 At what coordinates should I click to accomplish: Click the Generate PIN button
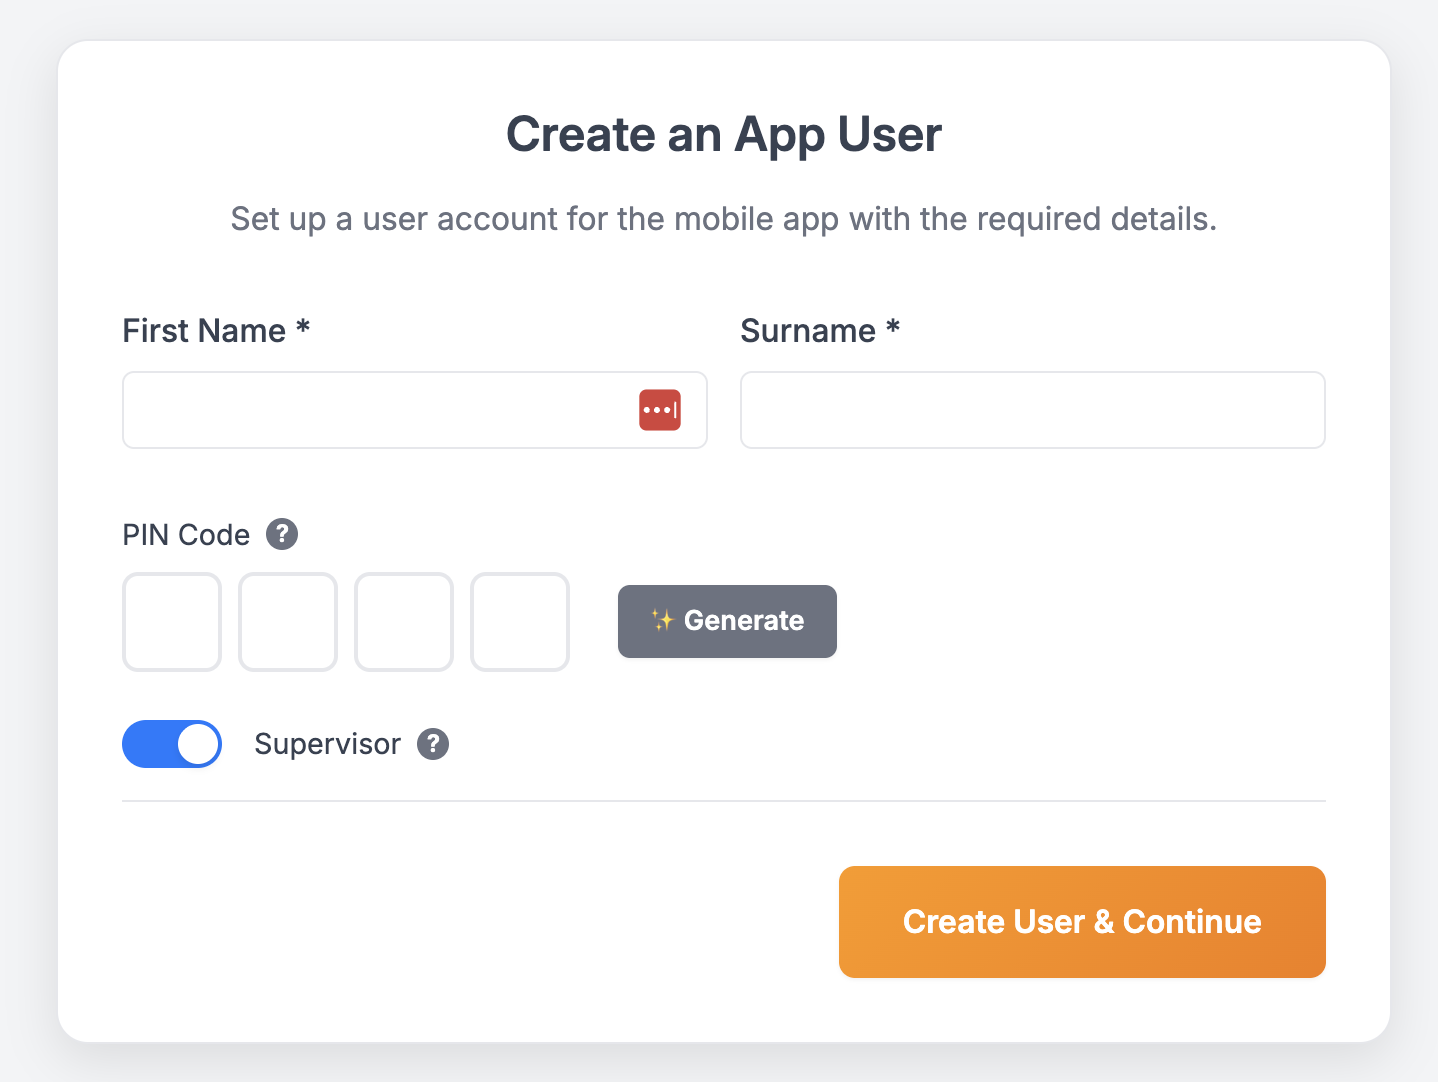tap(727, 621)
